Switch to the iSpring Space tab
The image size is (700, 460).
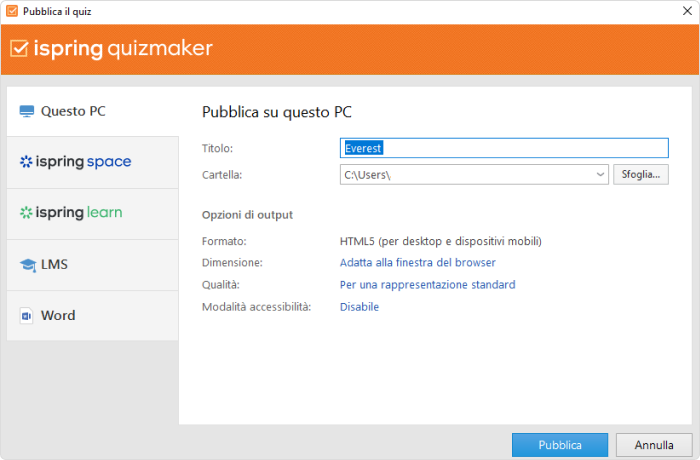click(x=92, y=163)
